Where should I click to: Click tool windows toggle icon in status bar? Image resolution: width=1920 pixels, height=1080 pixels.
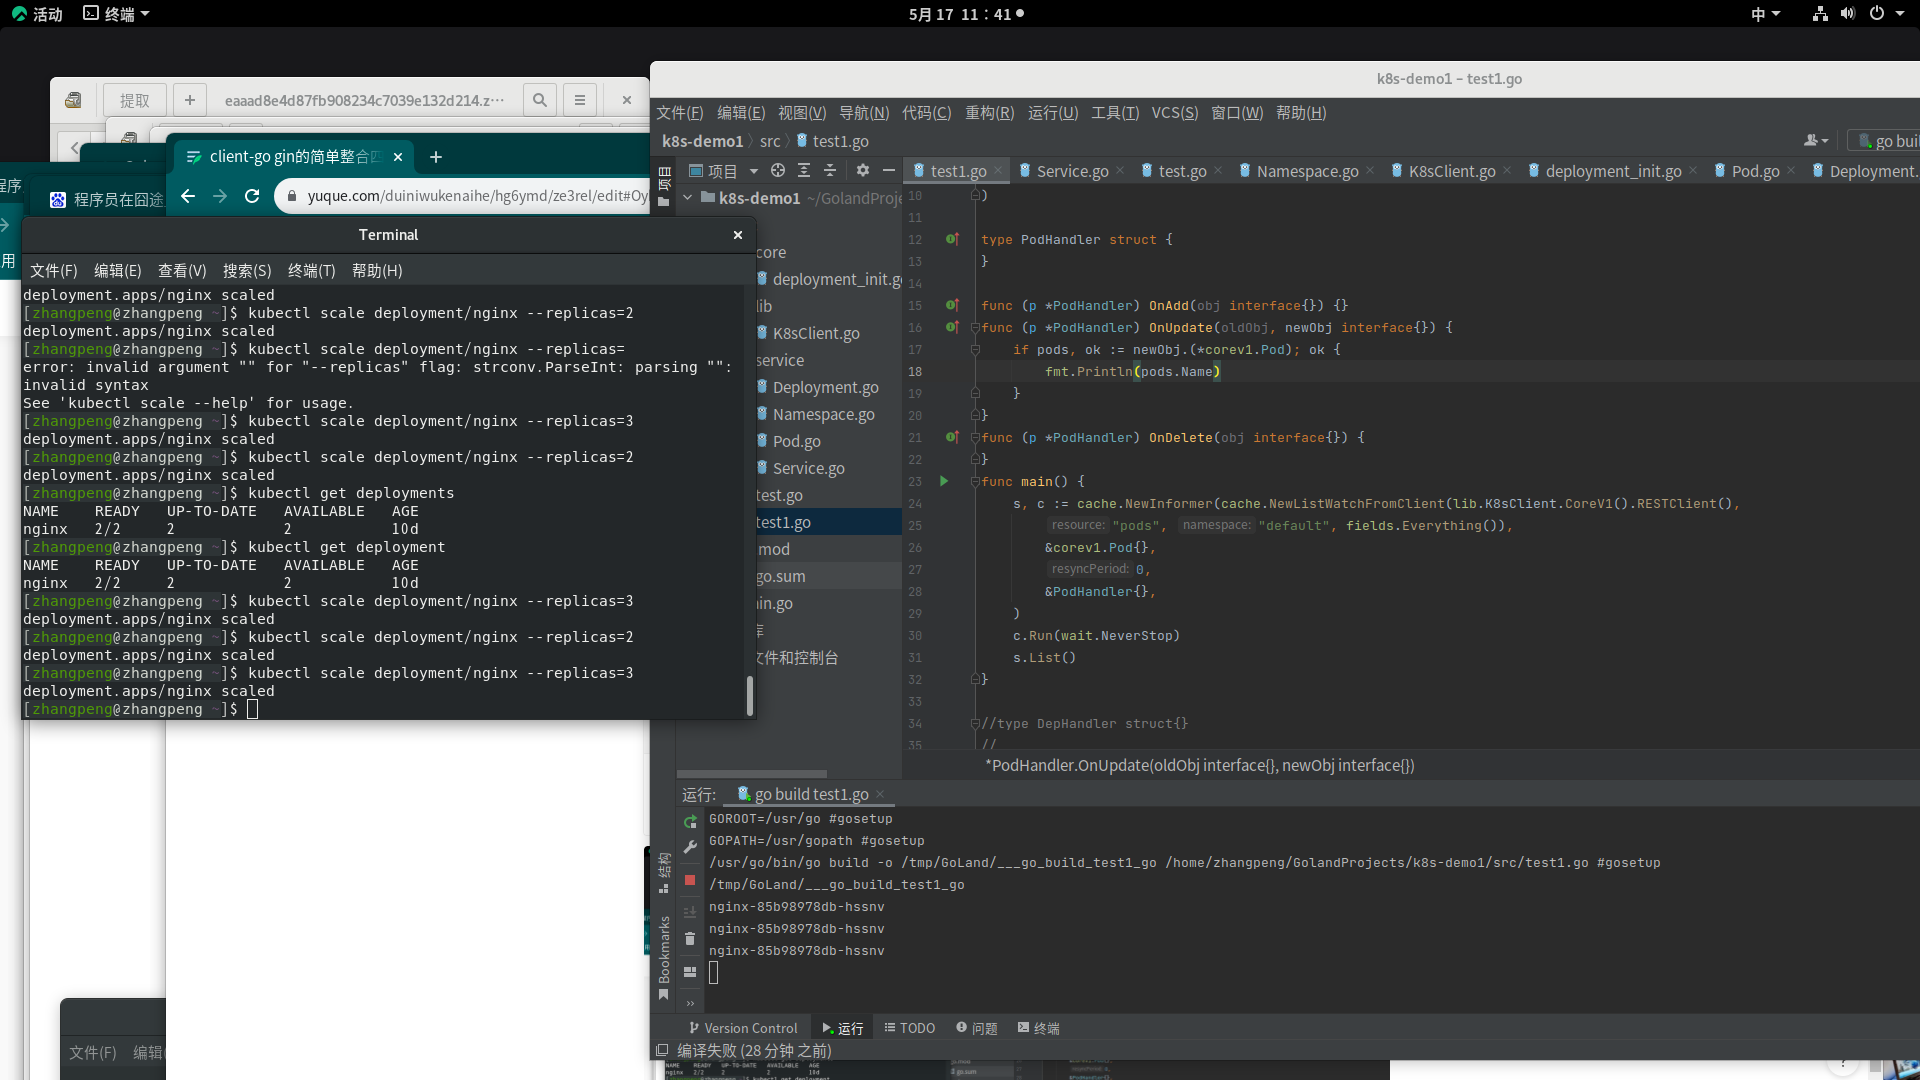pyautogui.click(x=661, y=1051)
